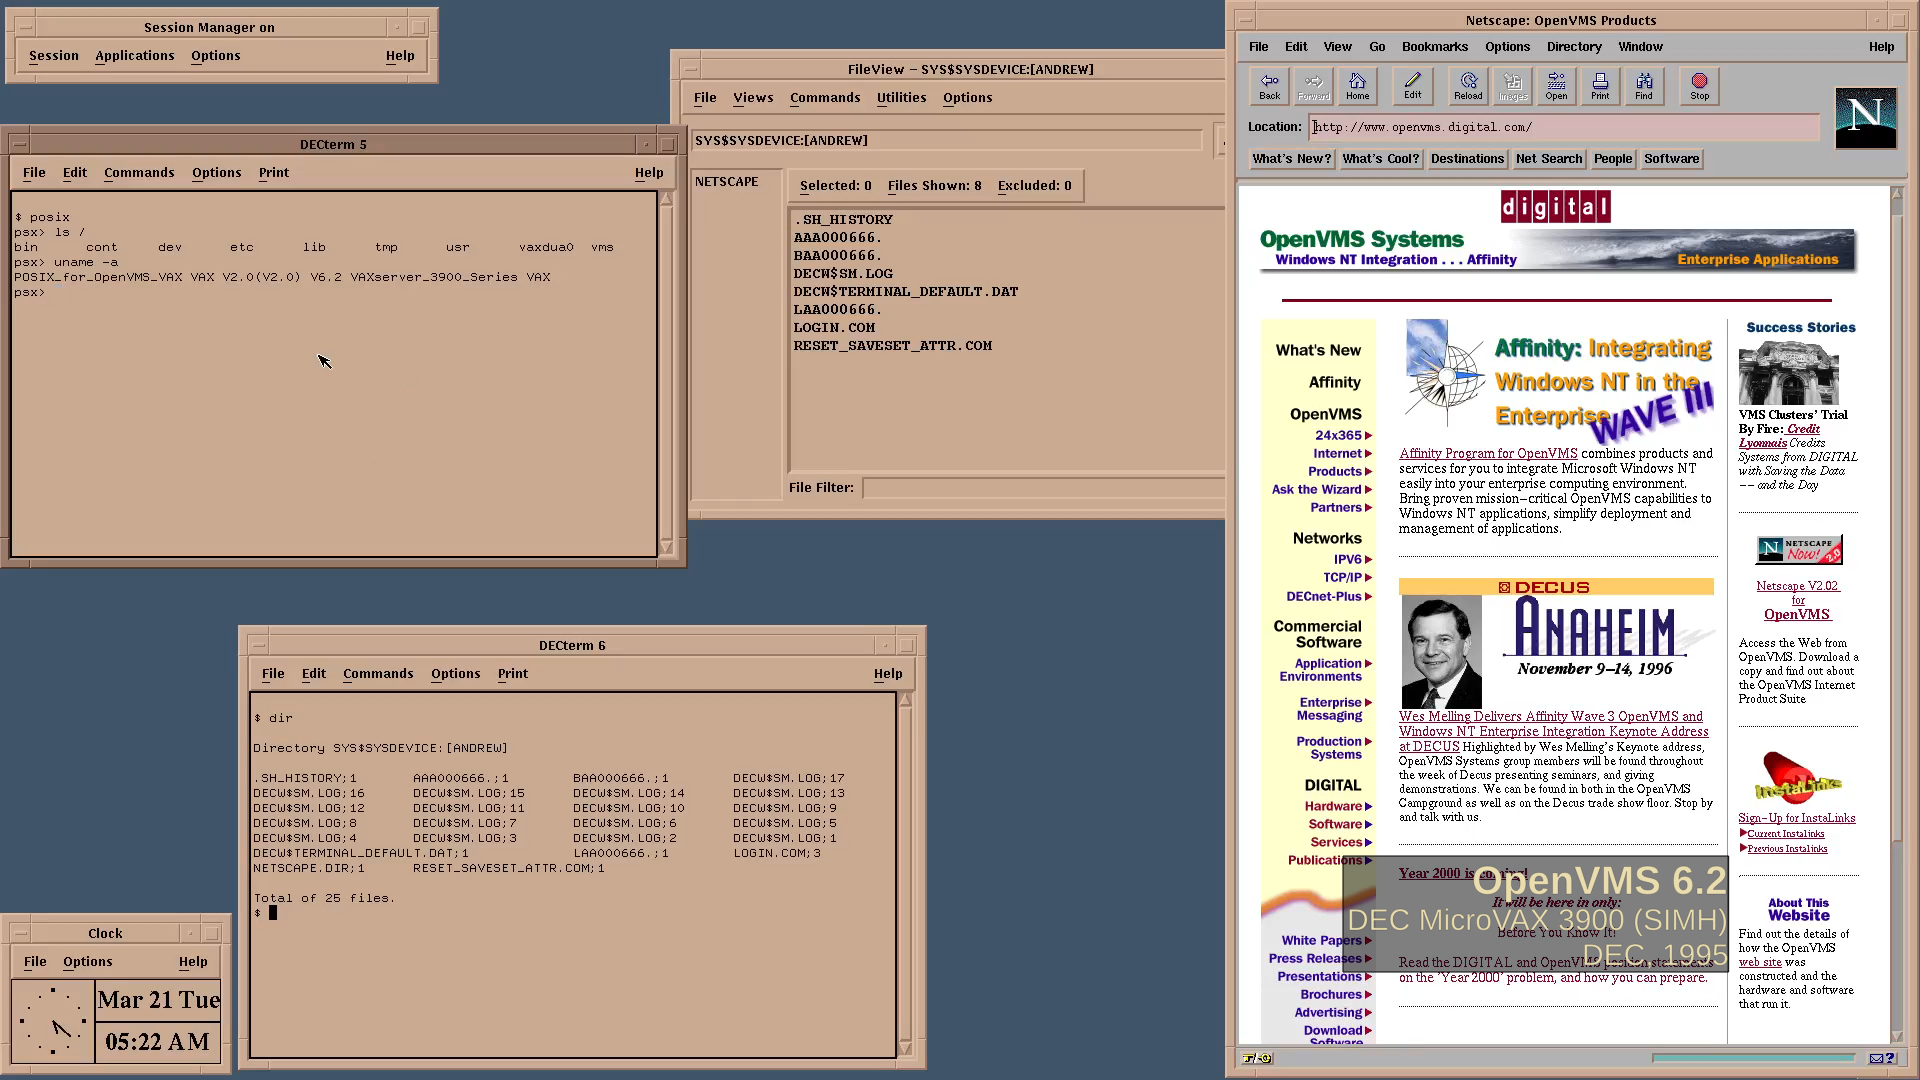1920x1080 pixels.
Task: Open Commands menu in DECterm 5
Action: (x=139, y=173)
